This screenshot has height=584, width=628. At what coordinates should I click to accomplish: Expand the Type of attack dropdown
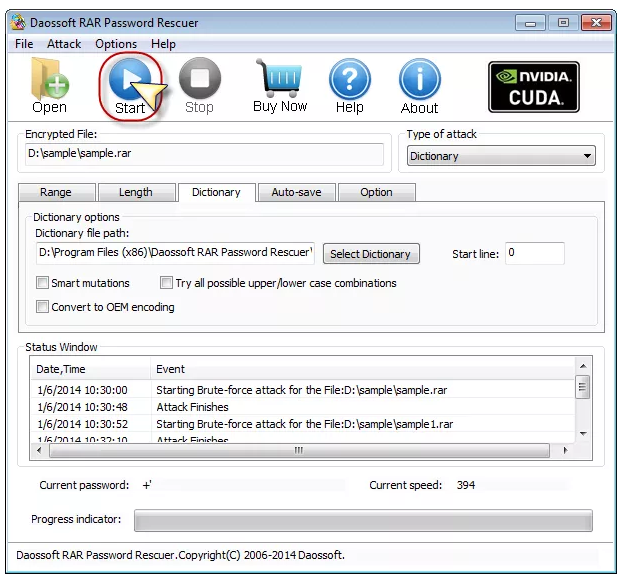501,156
